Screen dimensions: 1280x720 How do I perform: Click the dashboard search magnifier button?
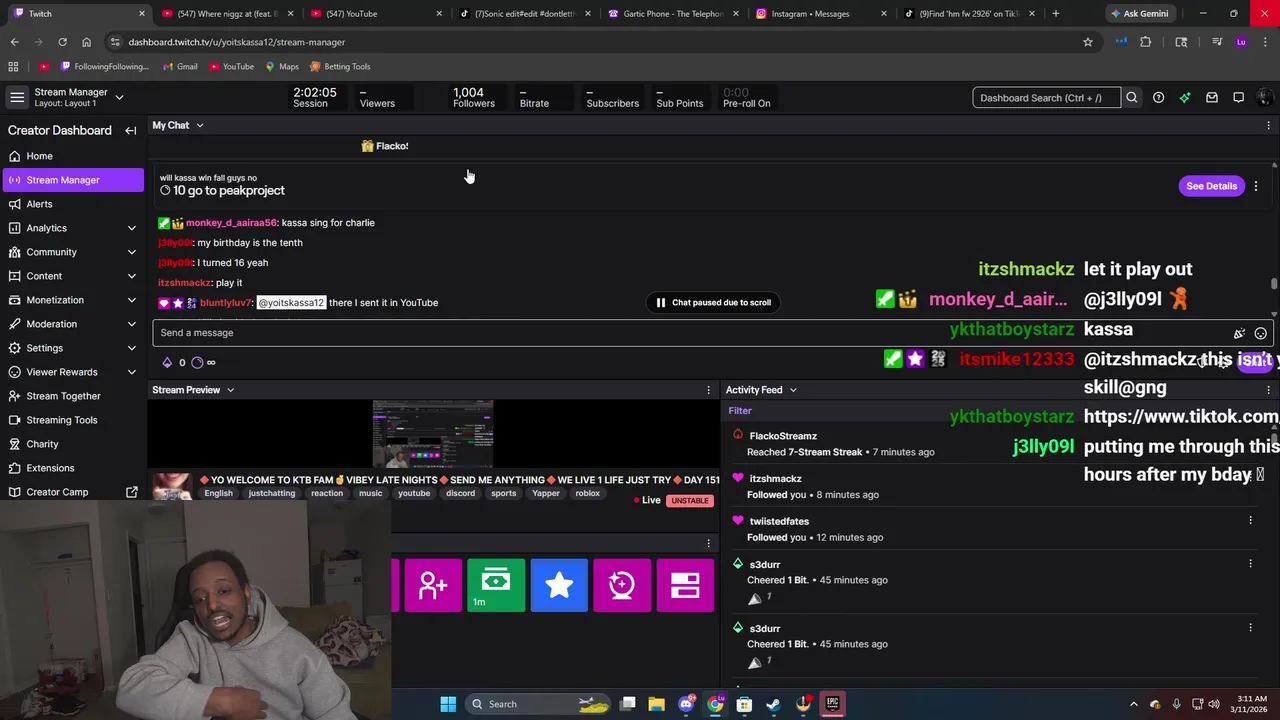(1132, 98)
